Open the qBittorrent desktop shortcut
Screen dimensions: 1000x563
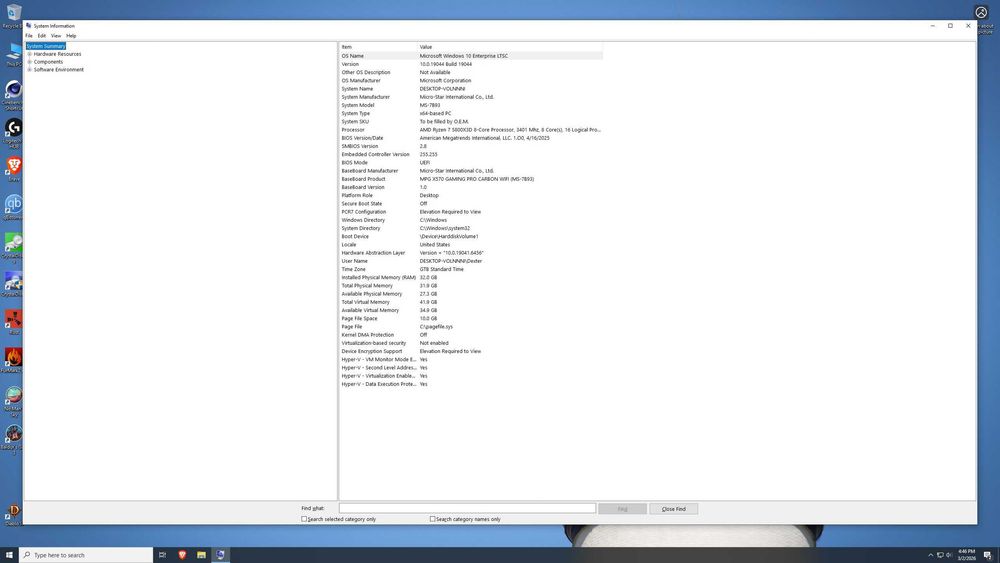pos(13,204)
